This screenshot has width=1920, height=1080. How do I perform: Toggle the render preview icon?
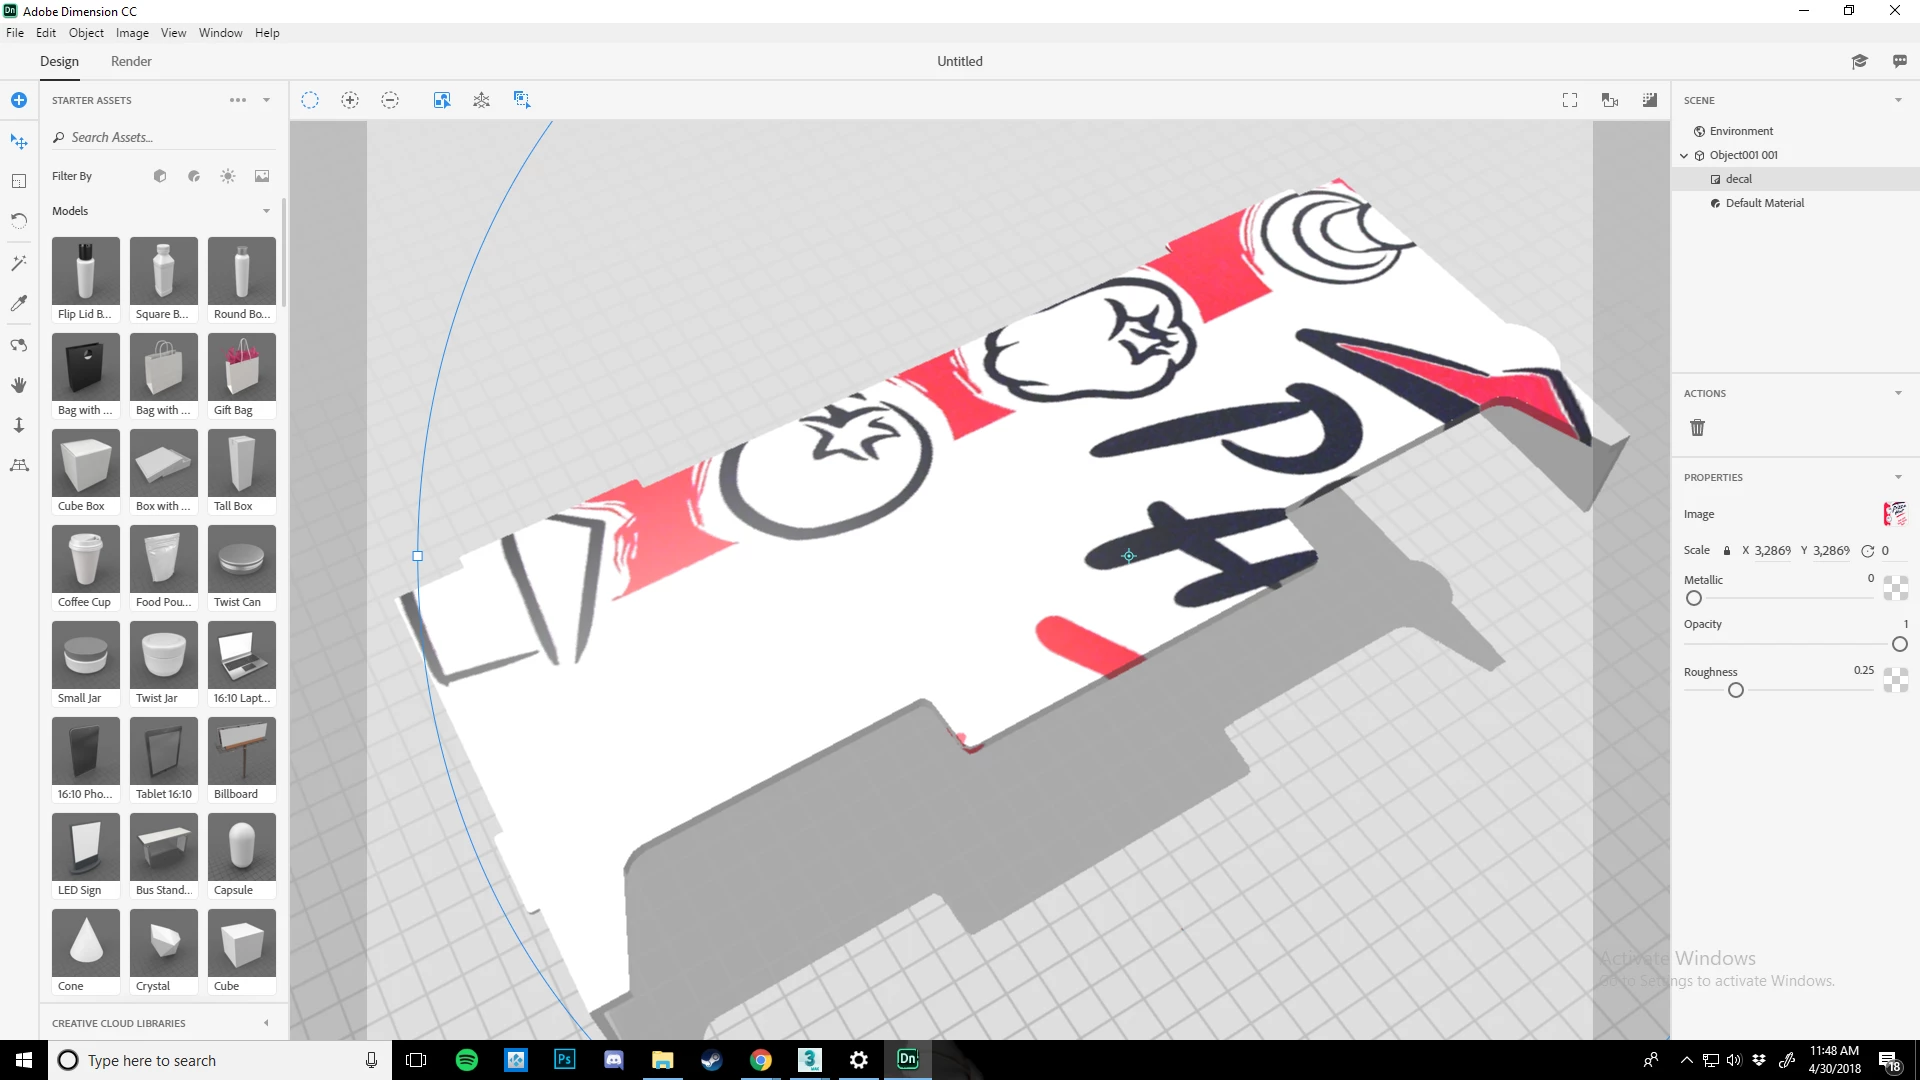click(1650, 100)
